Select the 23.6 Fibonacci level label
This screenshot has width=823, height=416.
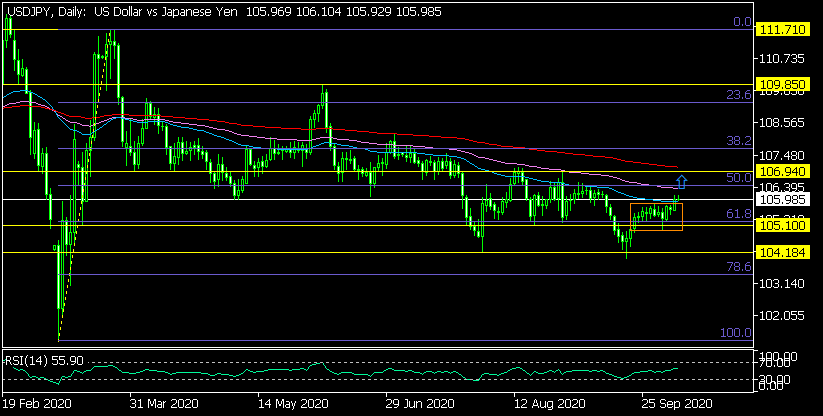[x=739, y=95]
